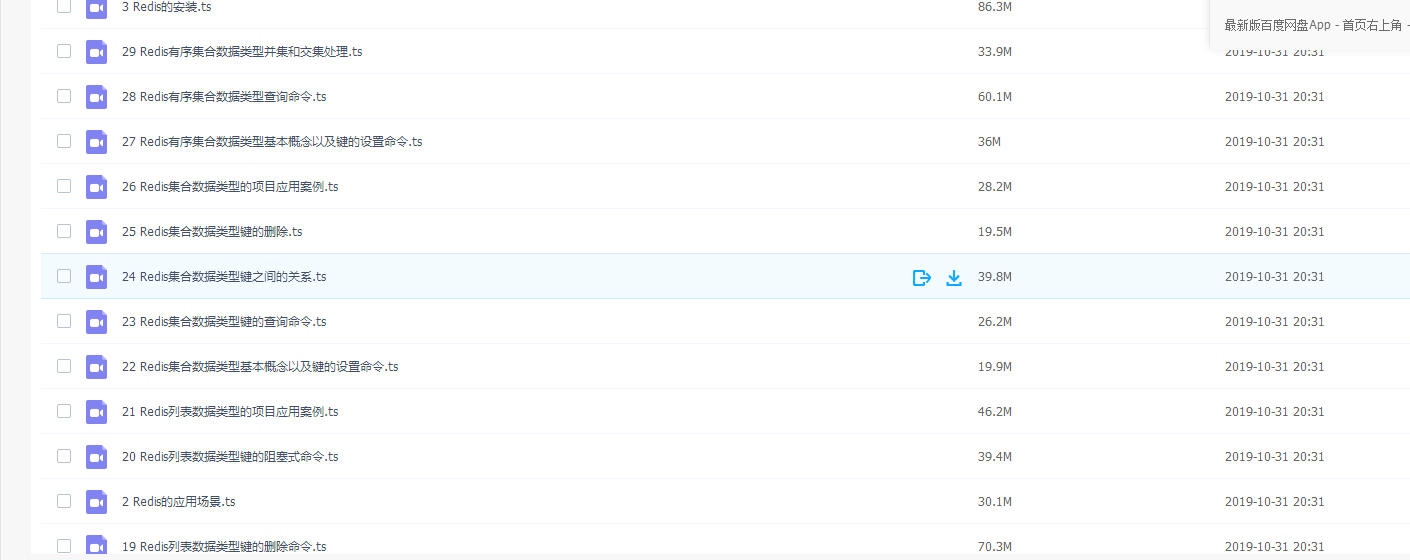This screenshot has width=1410, height=560.
Task: Select checkbox of 22 Redis集合数据类型基本概念 file
Action: click(64, 366)
